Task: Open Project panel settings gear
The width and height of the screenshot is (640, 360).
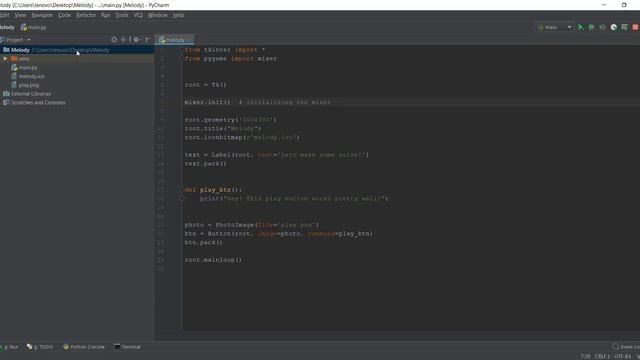Action: click(x=136, y=40)
